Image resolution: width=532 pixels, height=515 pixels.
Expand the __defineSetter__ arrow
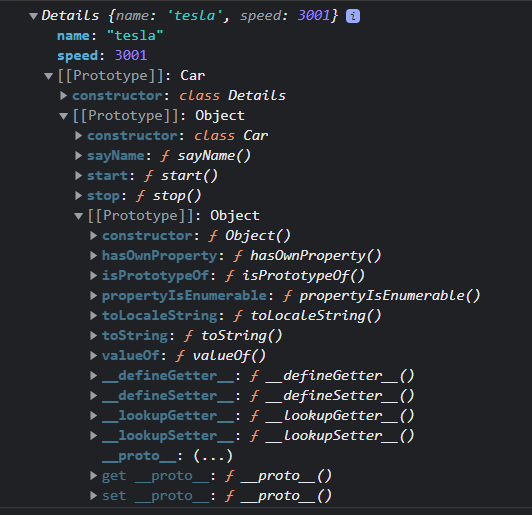[93, 396]
